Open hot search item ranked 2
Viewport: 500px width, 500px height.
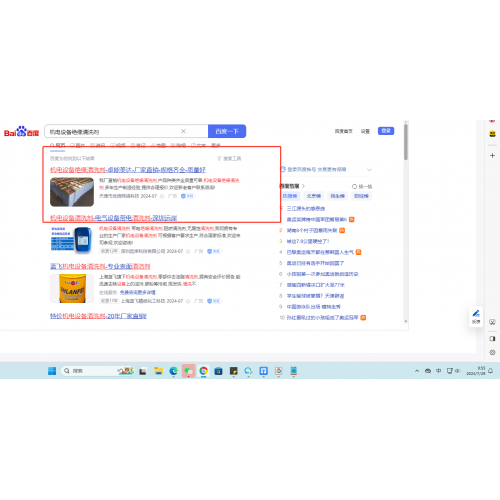coord(312,230)
